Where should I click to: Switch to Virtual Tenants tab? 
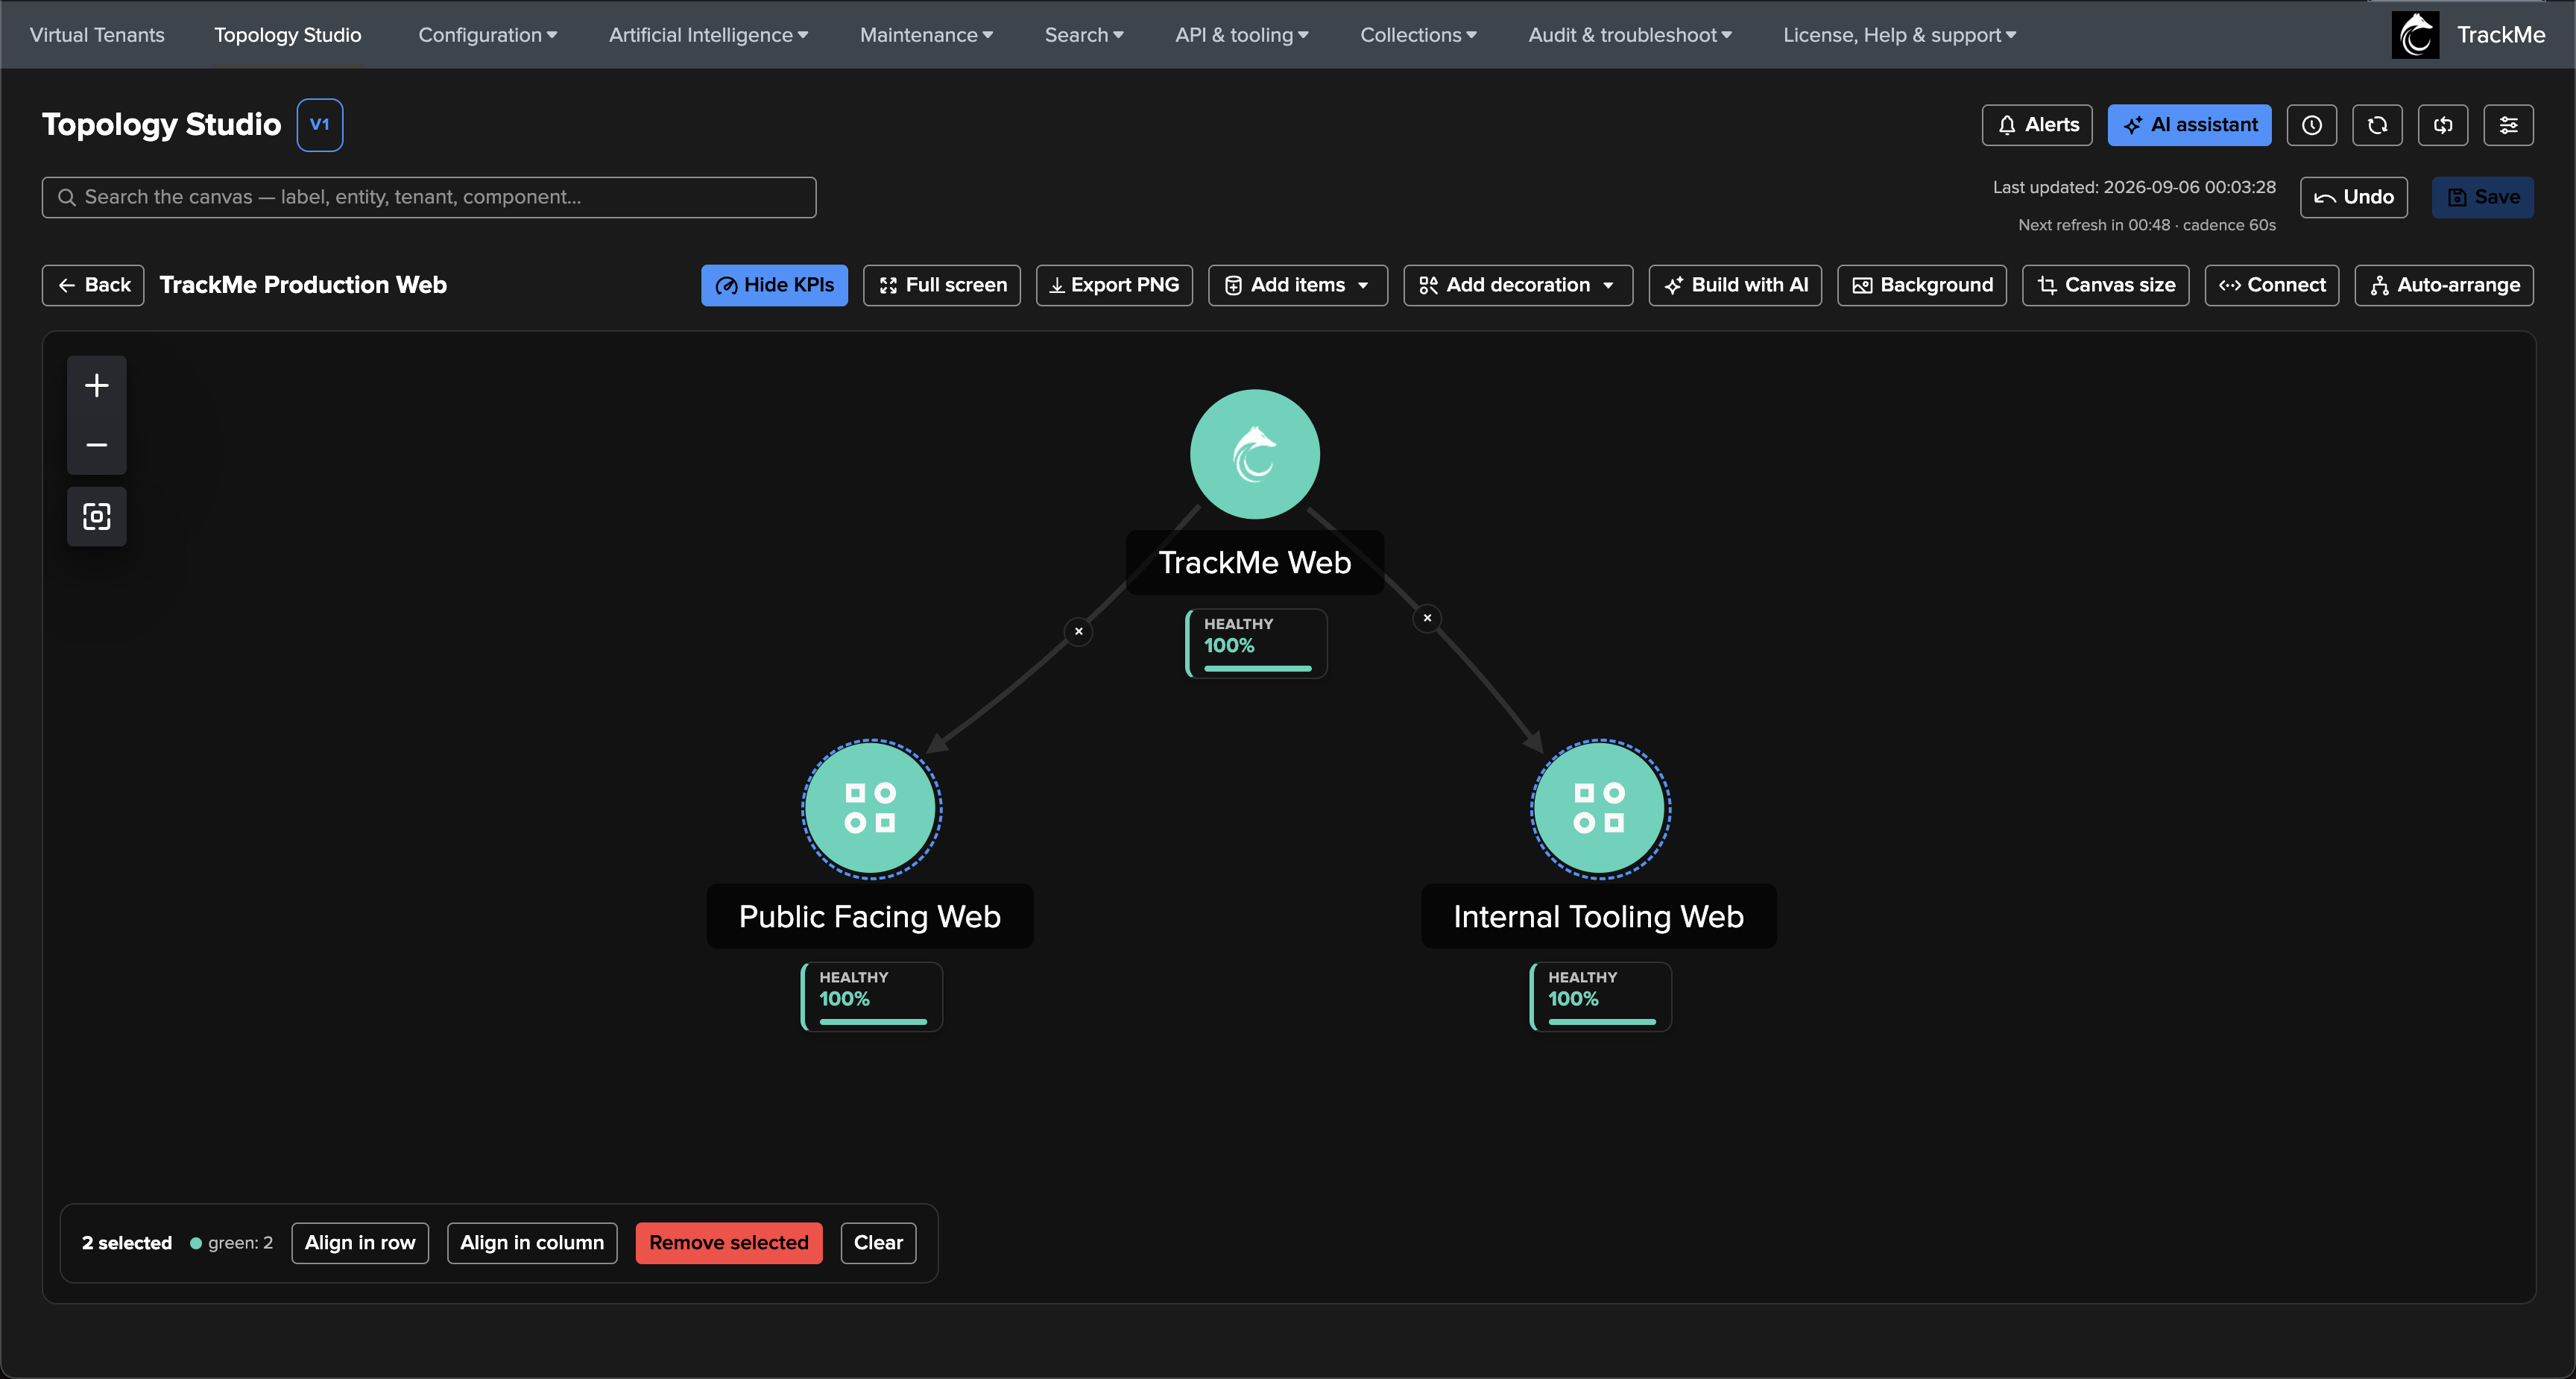point(97,35)
